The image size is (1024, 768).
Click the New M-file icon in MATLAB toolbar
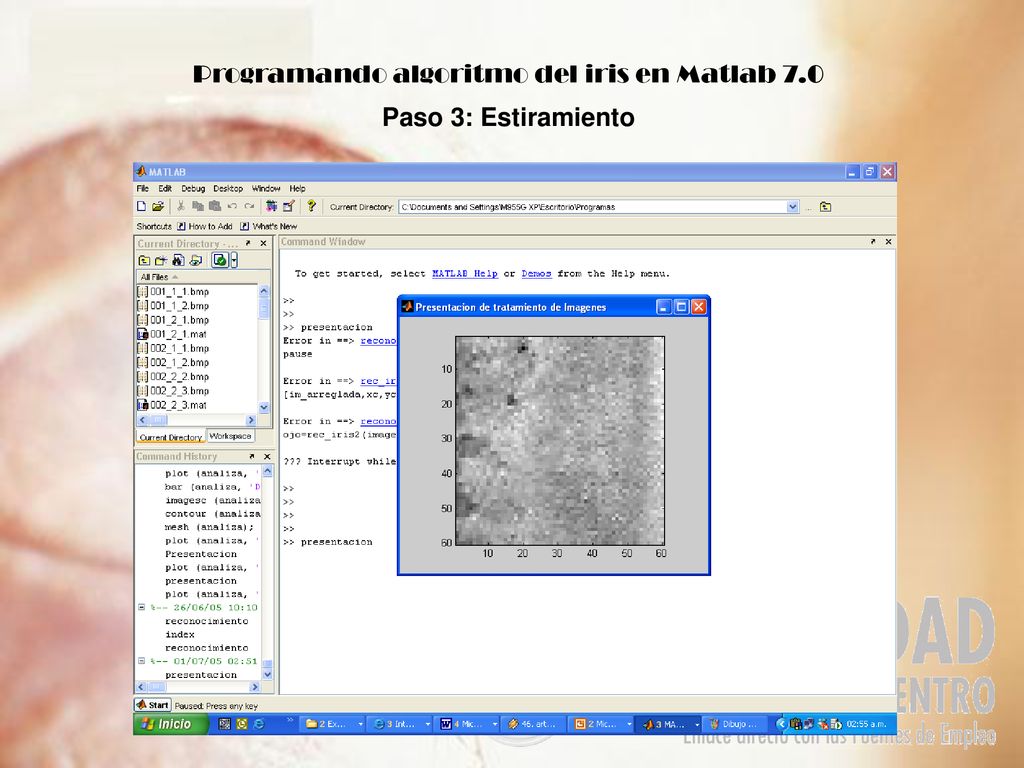tap(142, 206)
